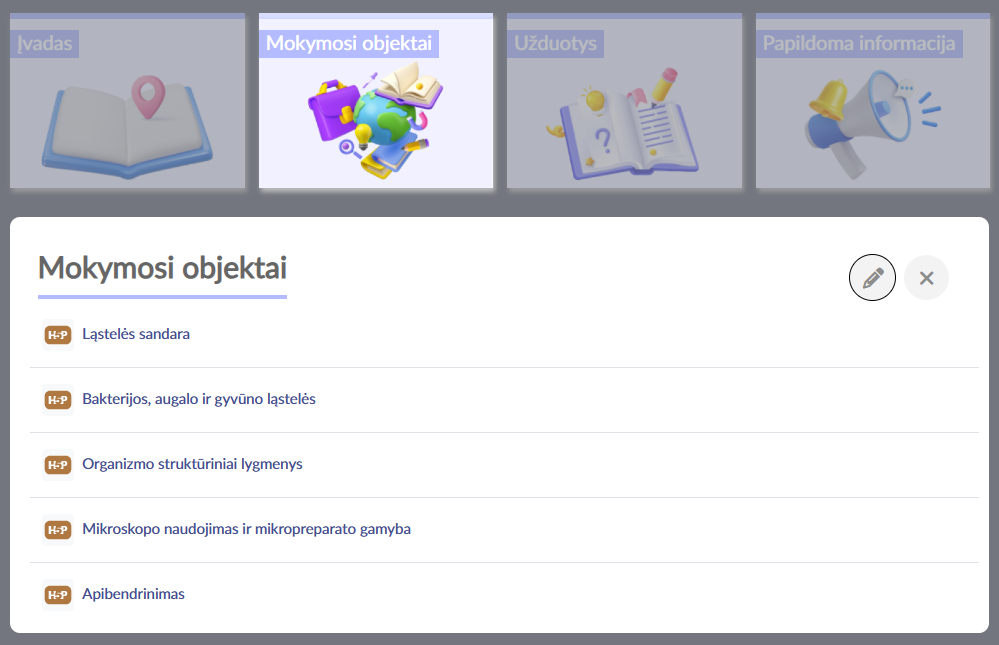The width and height of the screenshot is (999, 645).
Task: Click H5P icon beside Bakterijos, augalo ir gyvūno ląstelės
Action: click(x=58, y=400)
